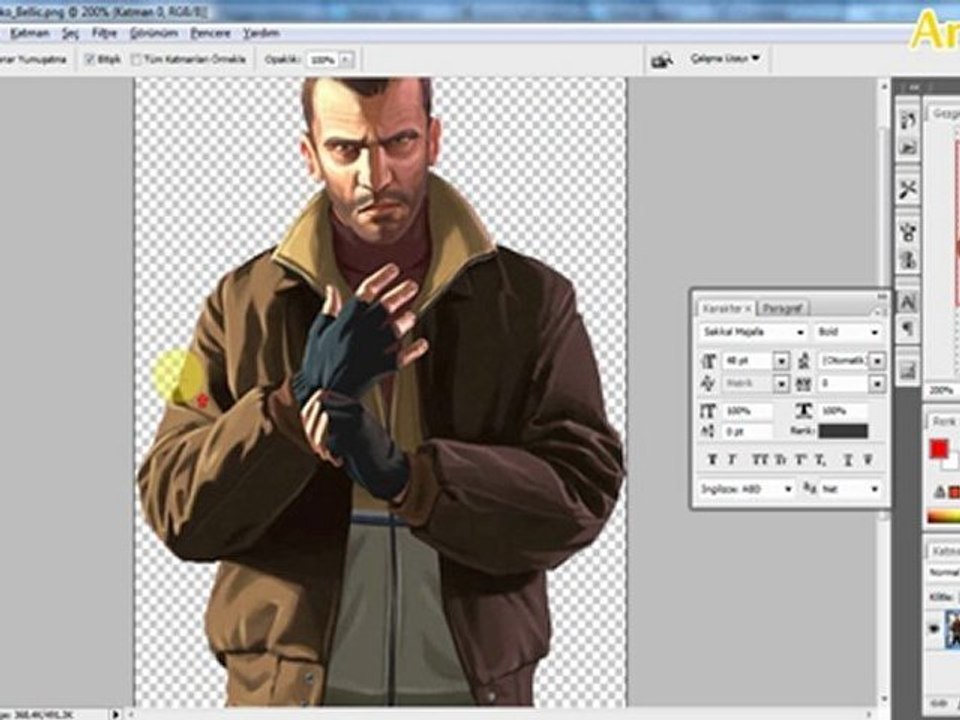Open the Bold font style dropdown

point(848,332)
